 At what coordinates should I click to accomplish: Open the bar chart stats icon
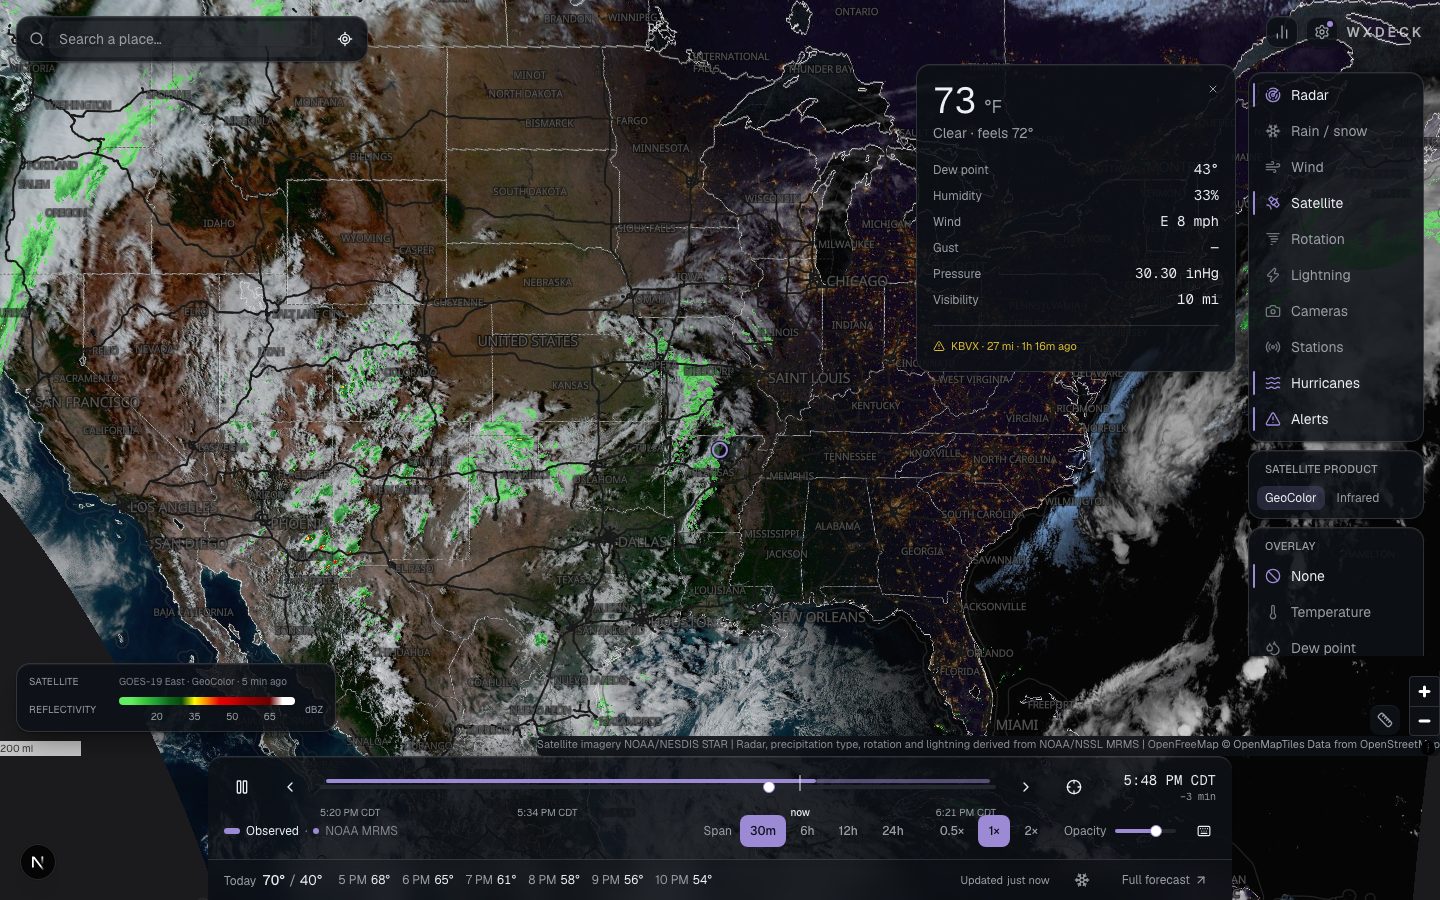1282,32
